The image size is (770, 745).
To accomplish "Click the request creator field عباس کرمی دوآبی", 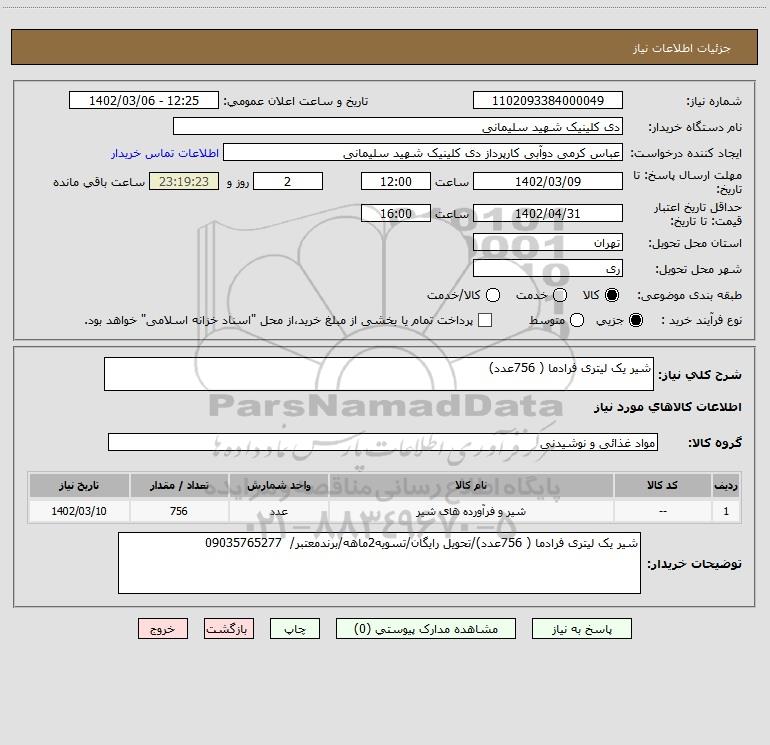I will tap(423, 152).
